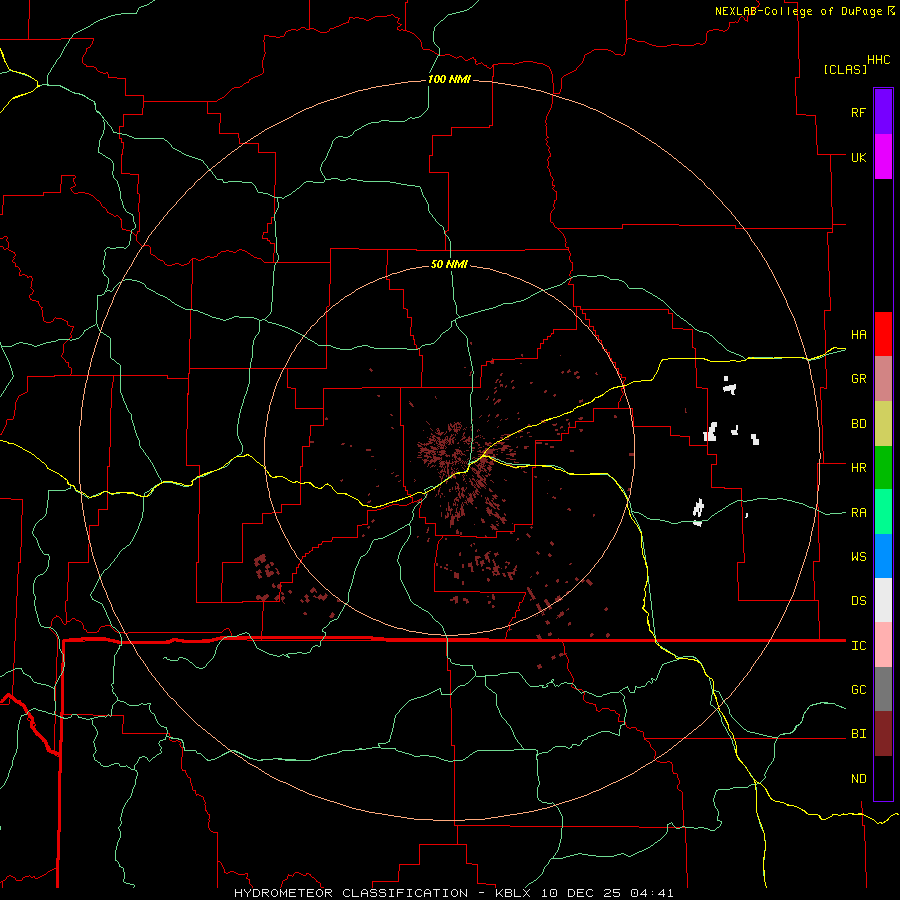The width and height of the screenshot is (900, 900).
Task: Click the HHC product code label
Action: click(878, 60)
